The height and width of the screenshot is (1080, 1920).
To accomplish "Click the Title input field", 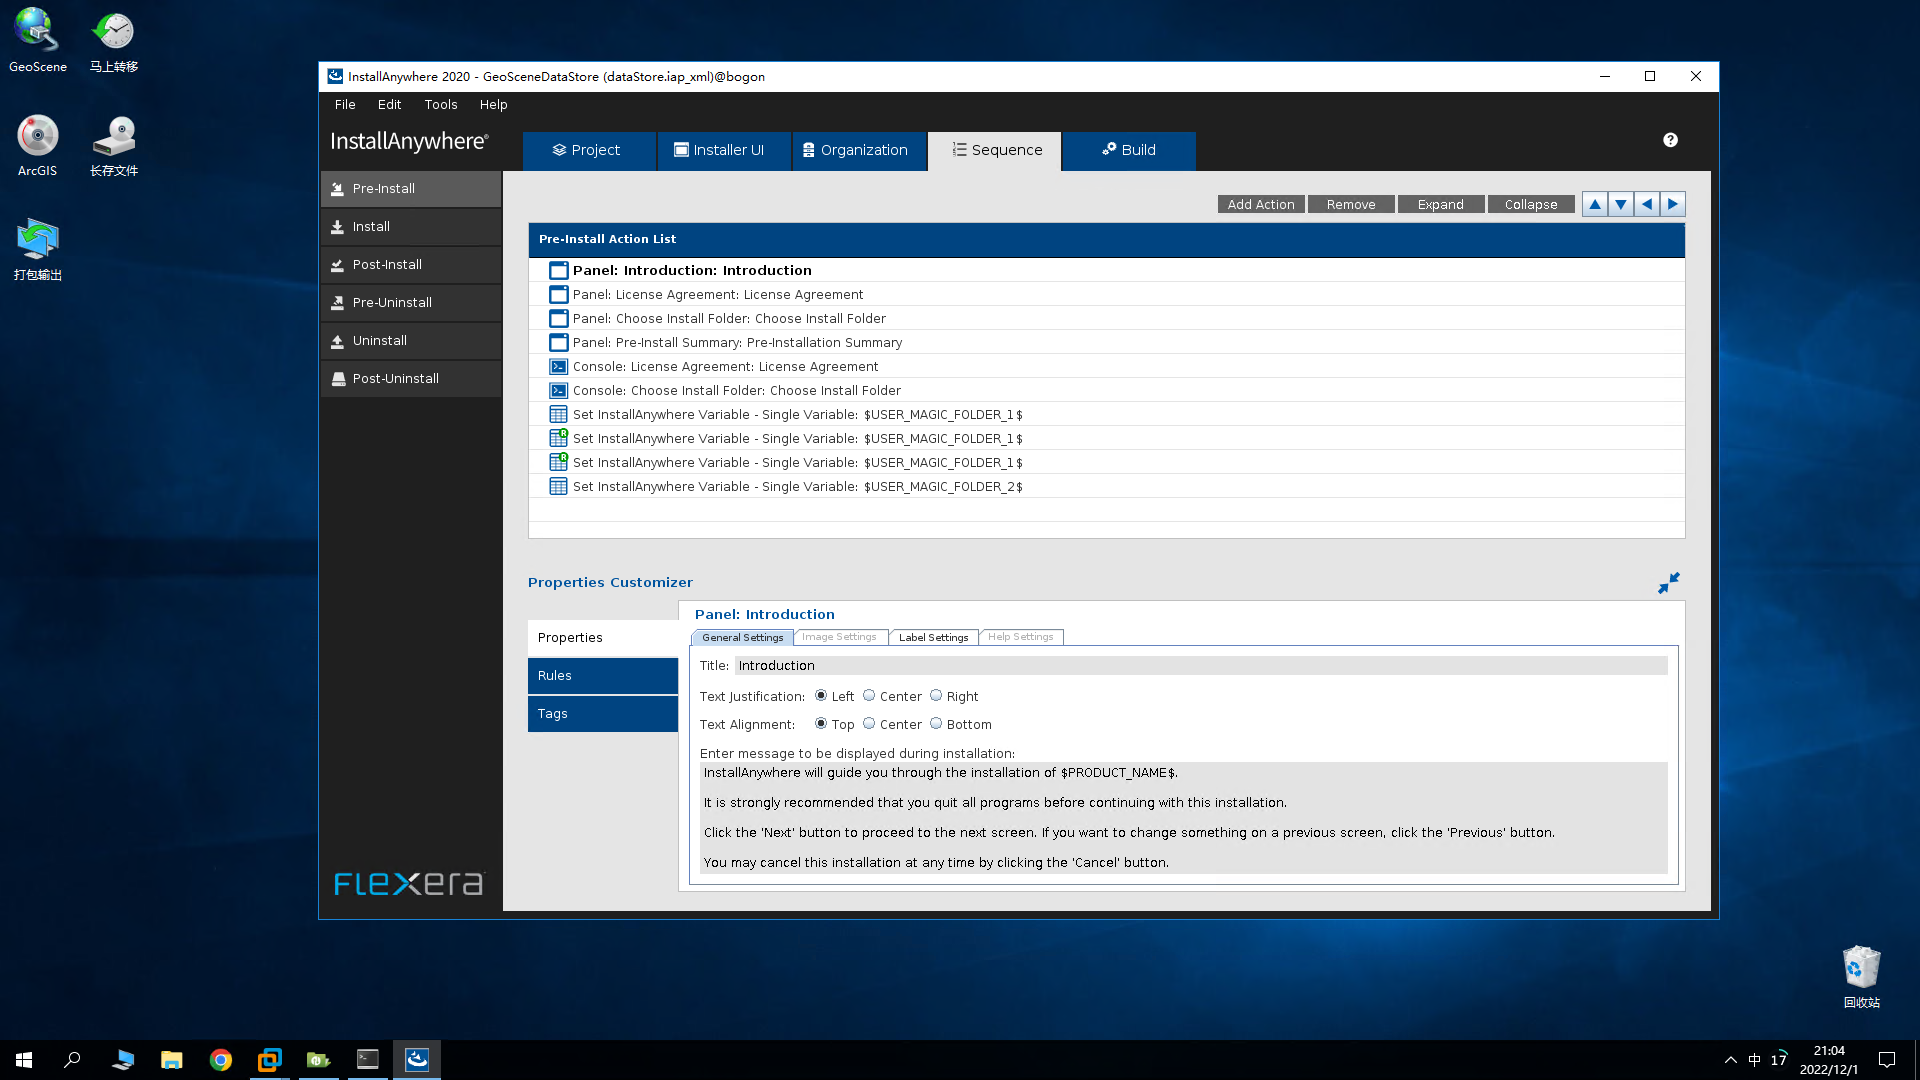I will tap(1201, 666).
